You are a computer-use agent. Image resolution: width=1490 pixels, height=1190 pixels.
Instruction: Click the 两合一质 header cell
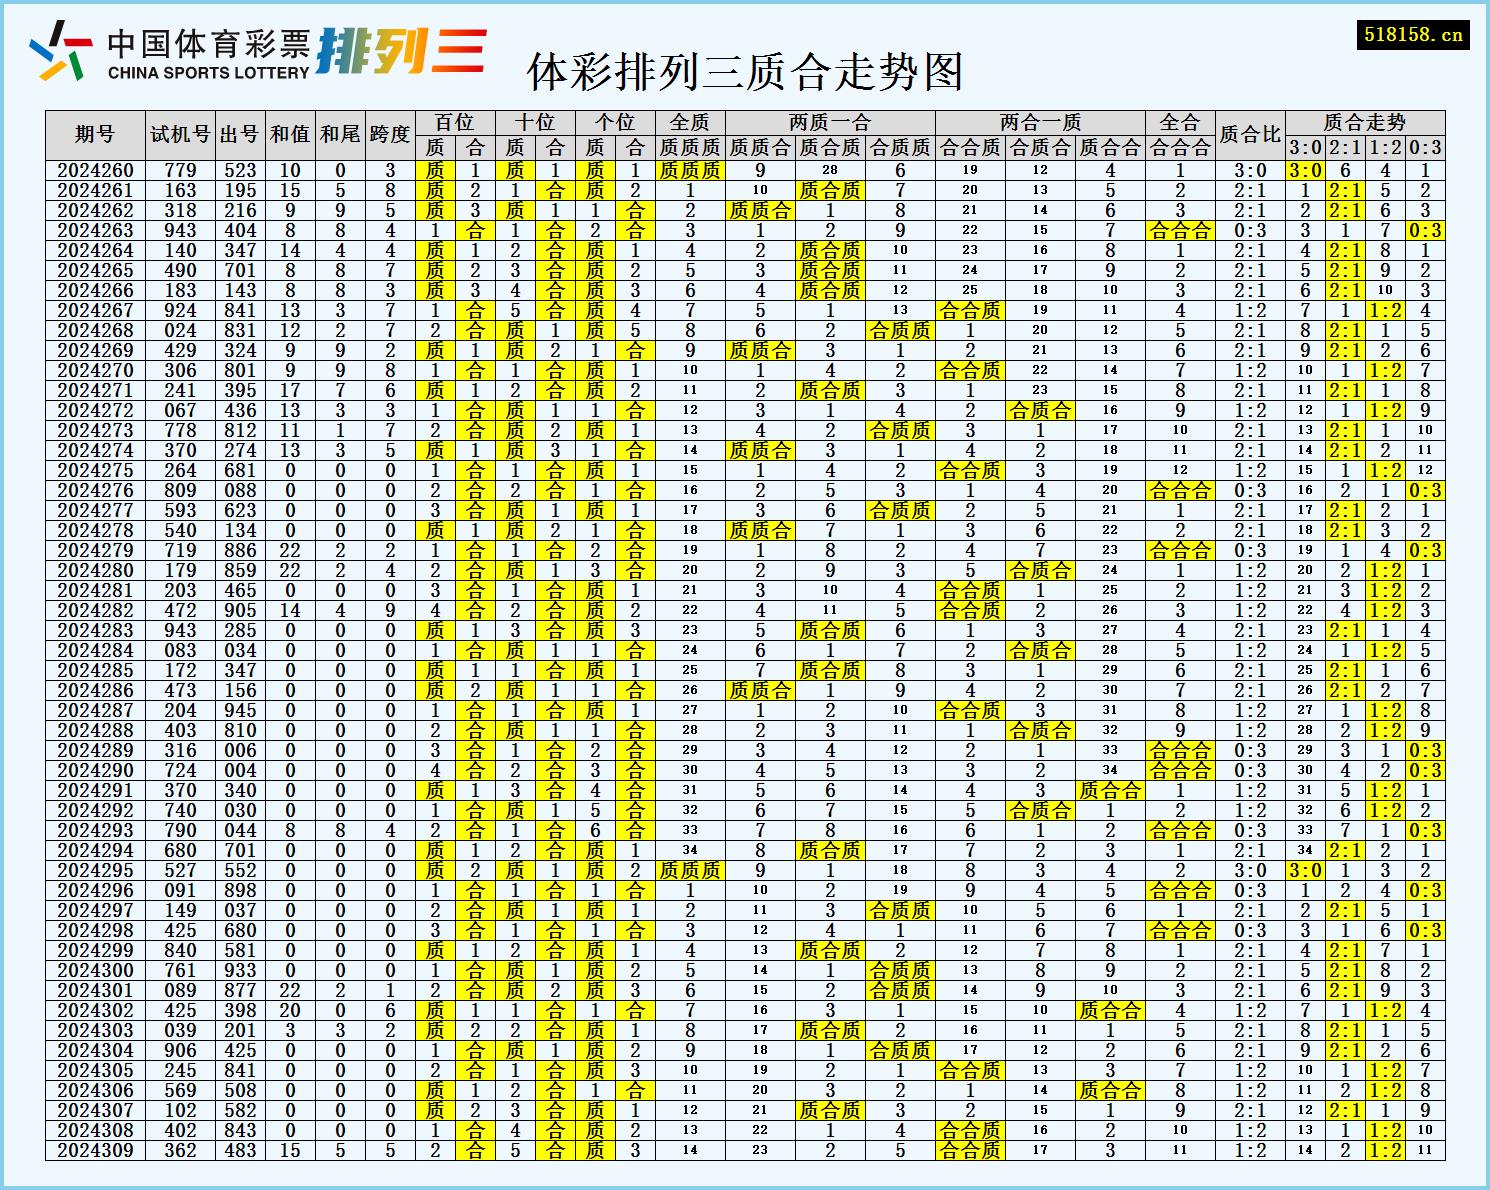pos(1040,122)
